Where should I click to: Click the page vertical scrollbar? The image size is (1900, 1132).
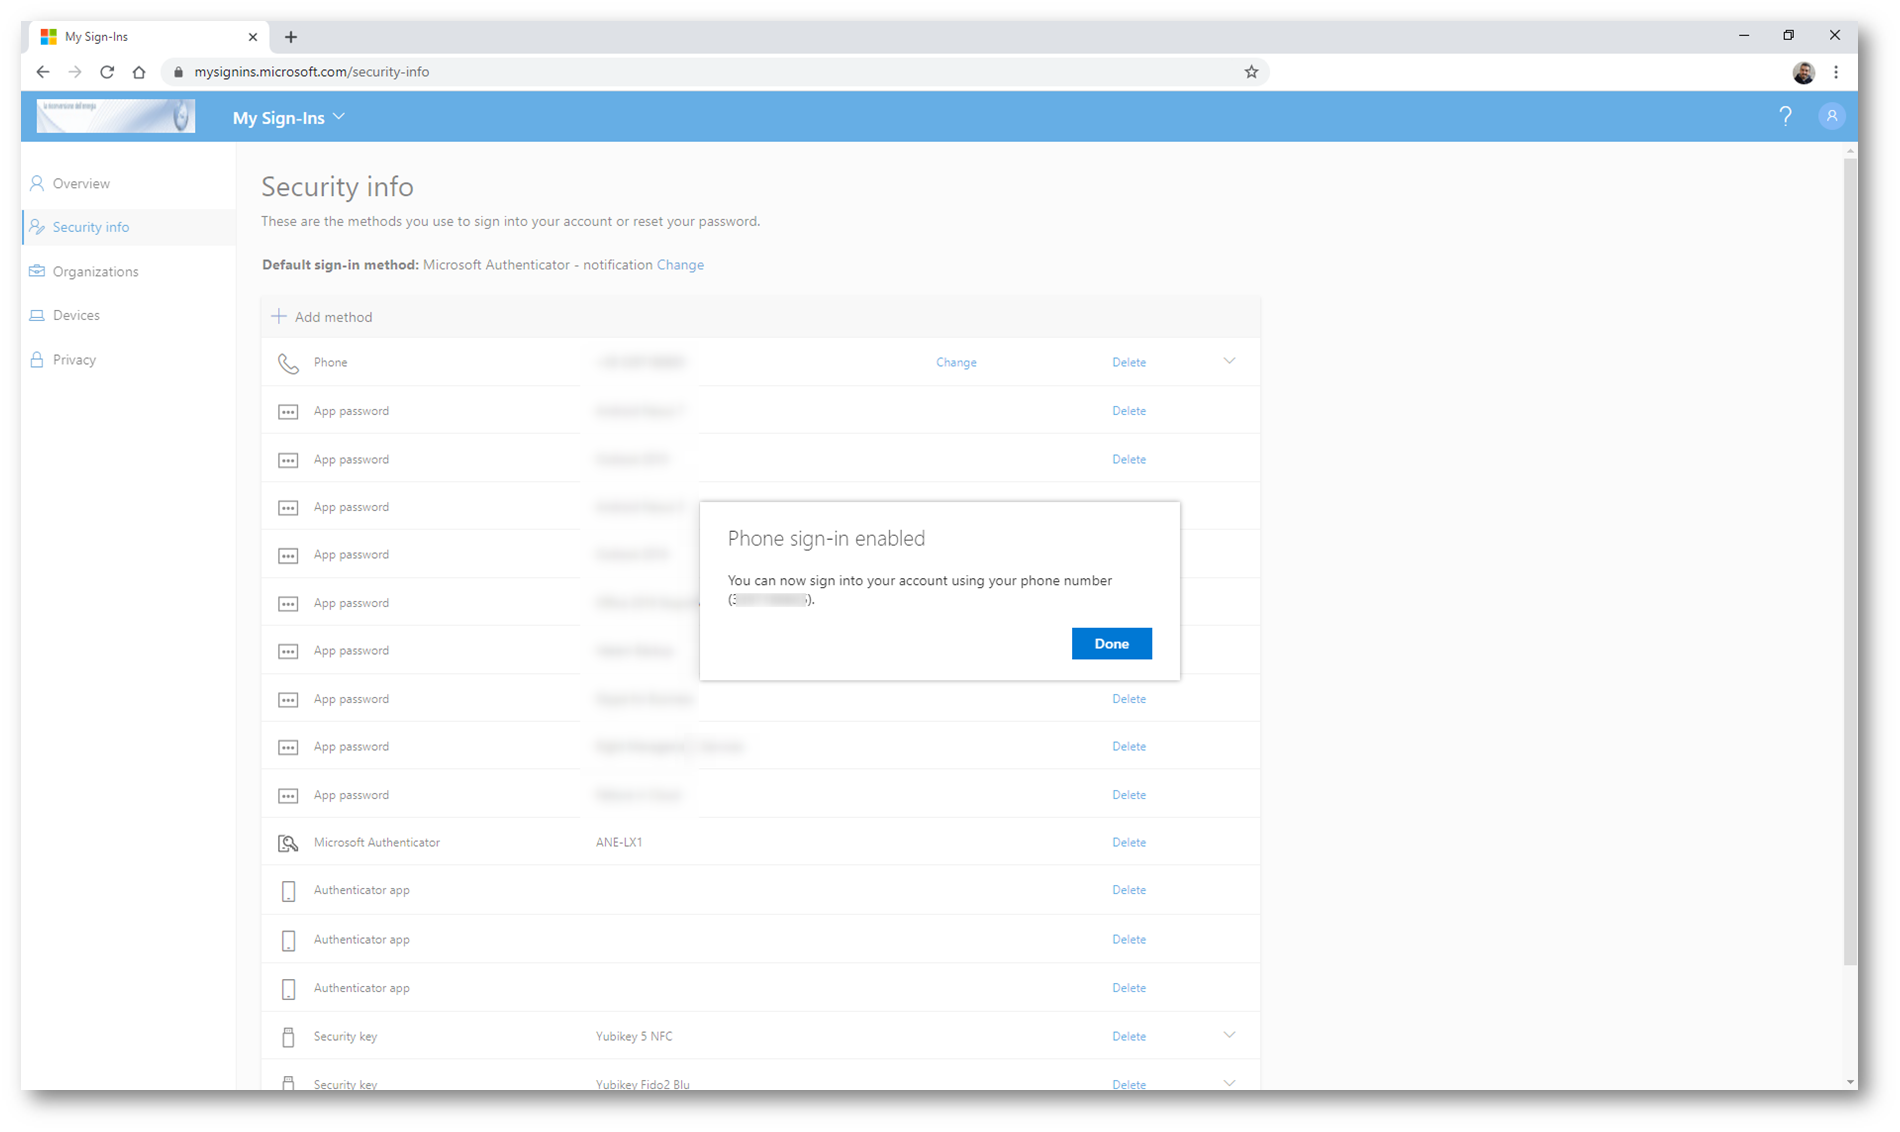(1850, 560)
